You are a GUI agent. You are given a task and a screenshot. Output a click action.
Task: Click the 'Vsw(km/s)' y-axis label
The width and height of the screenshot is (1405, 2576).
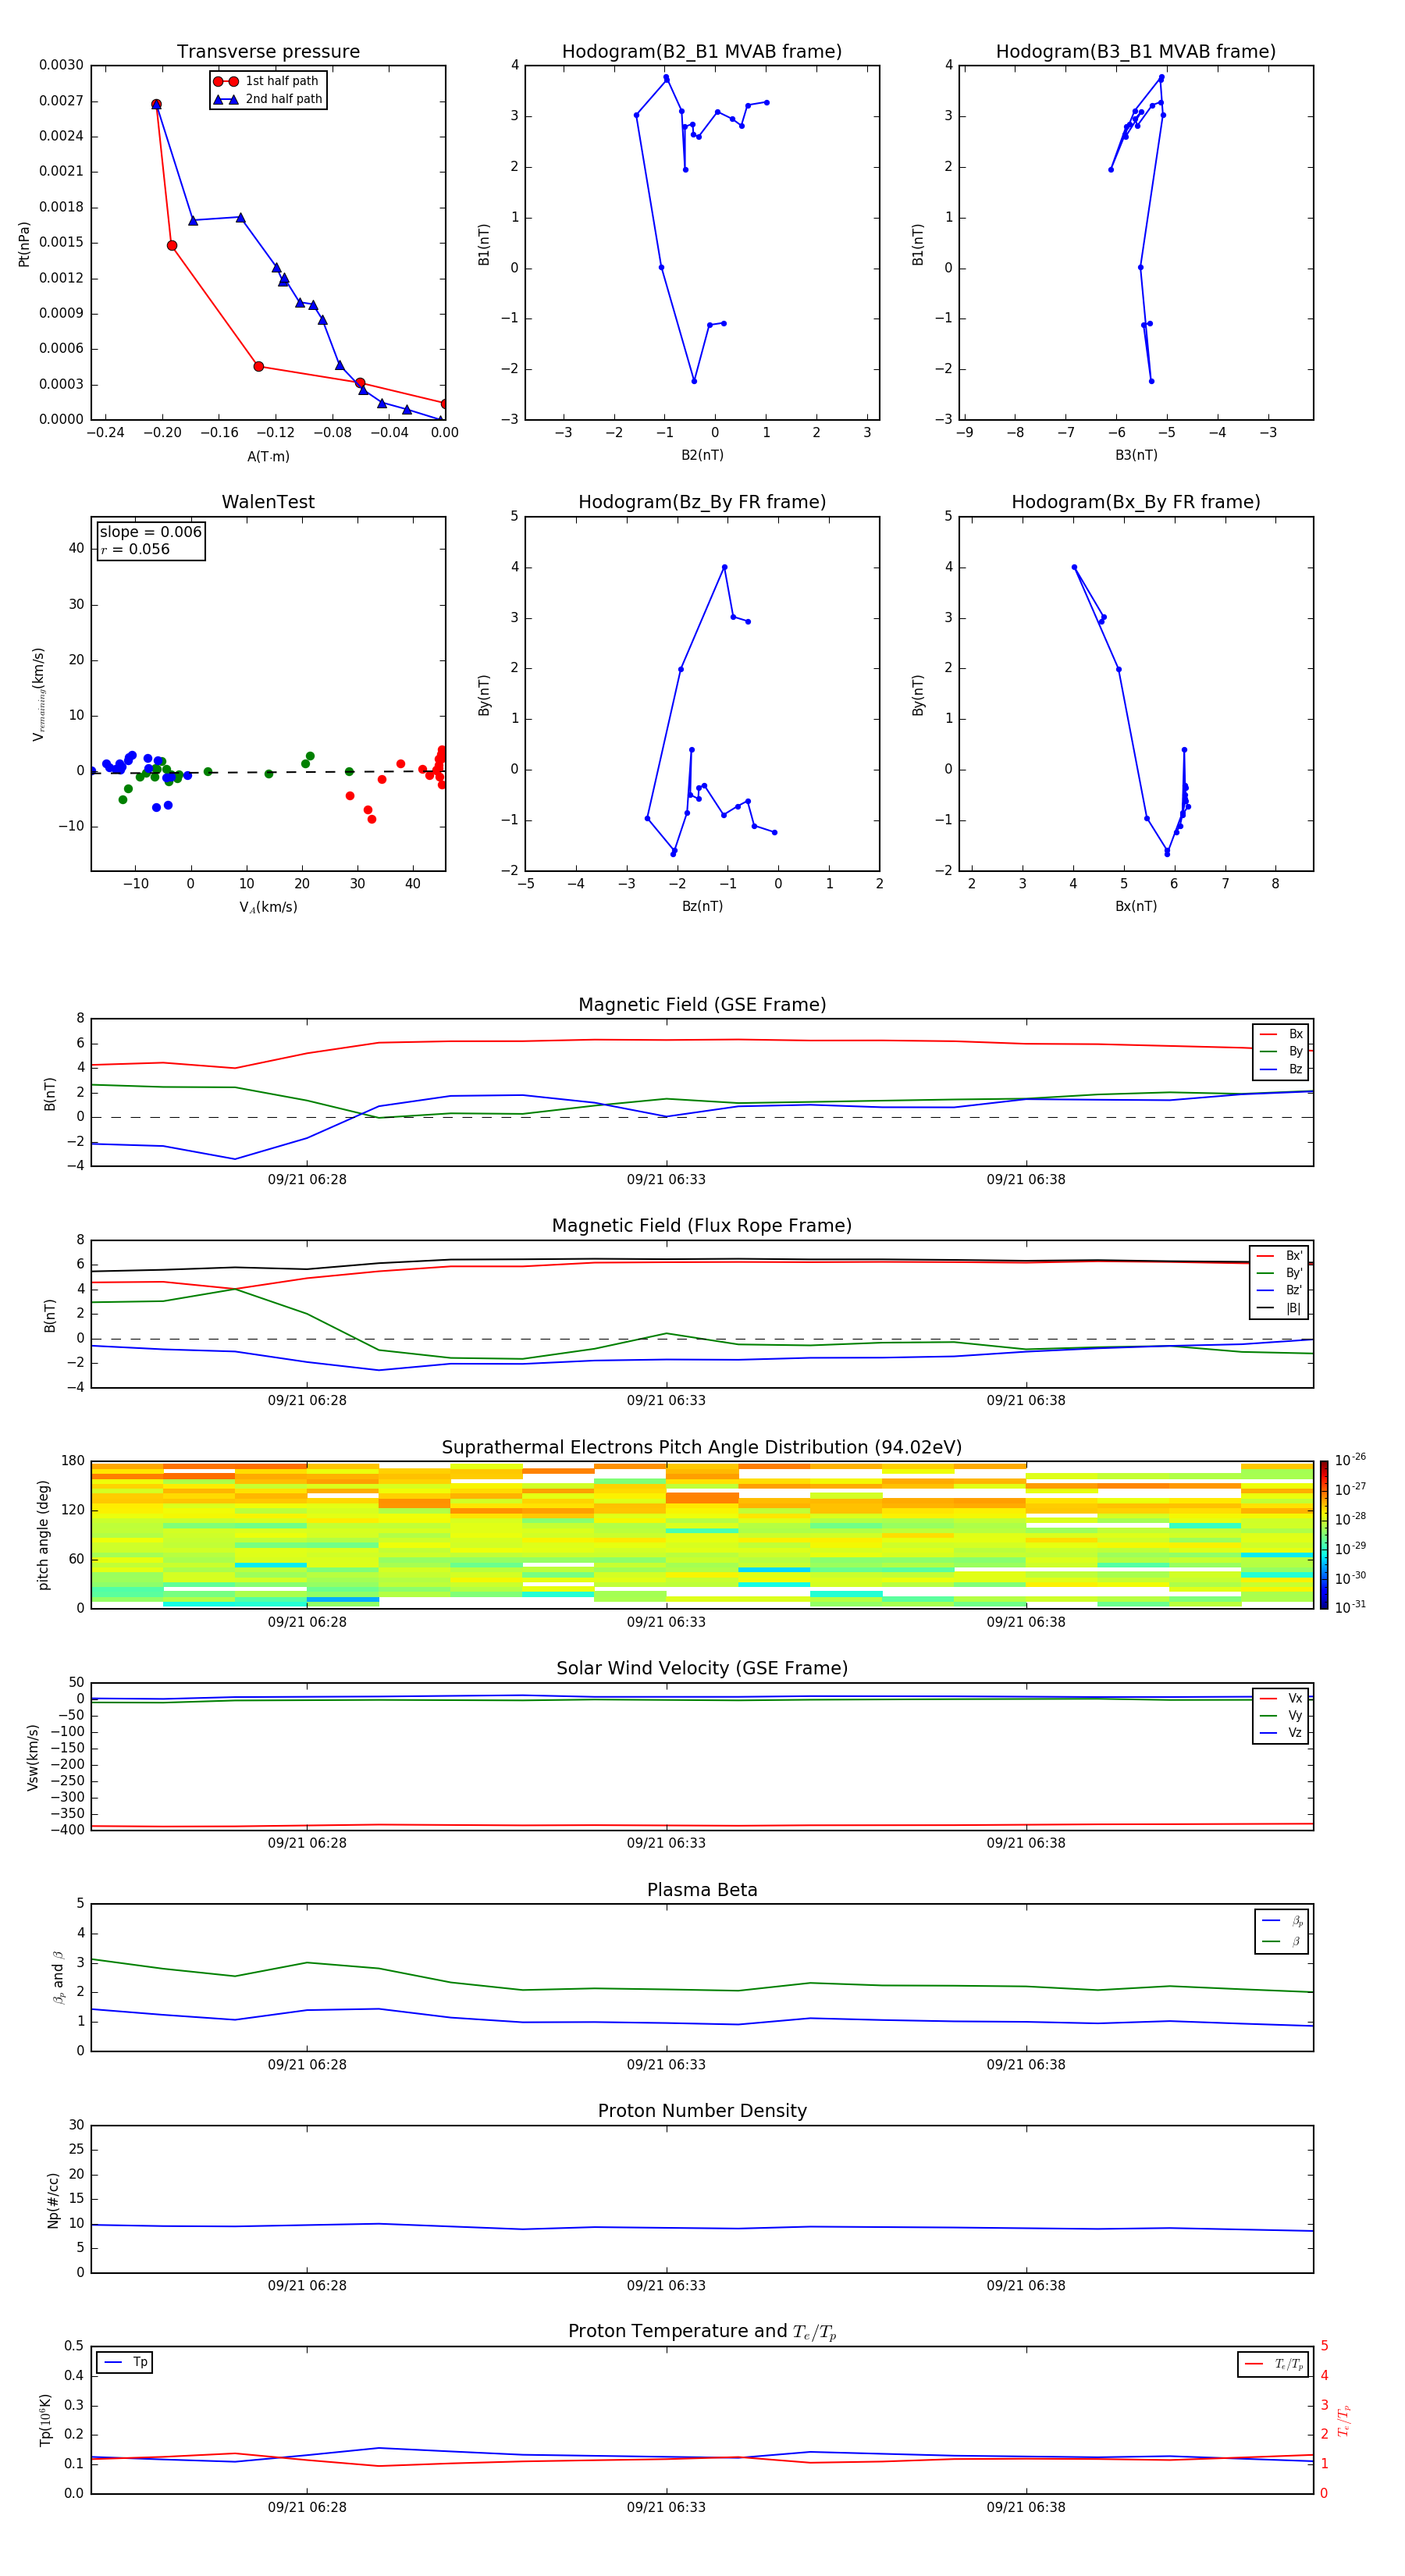pos(32,1757)
